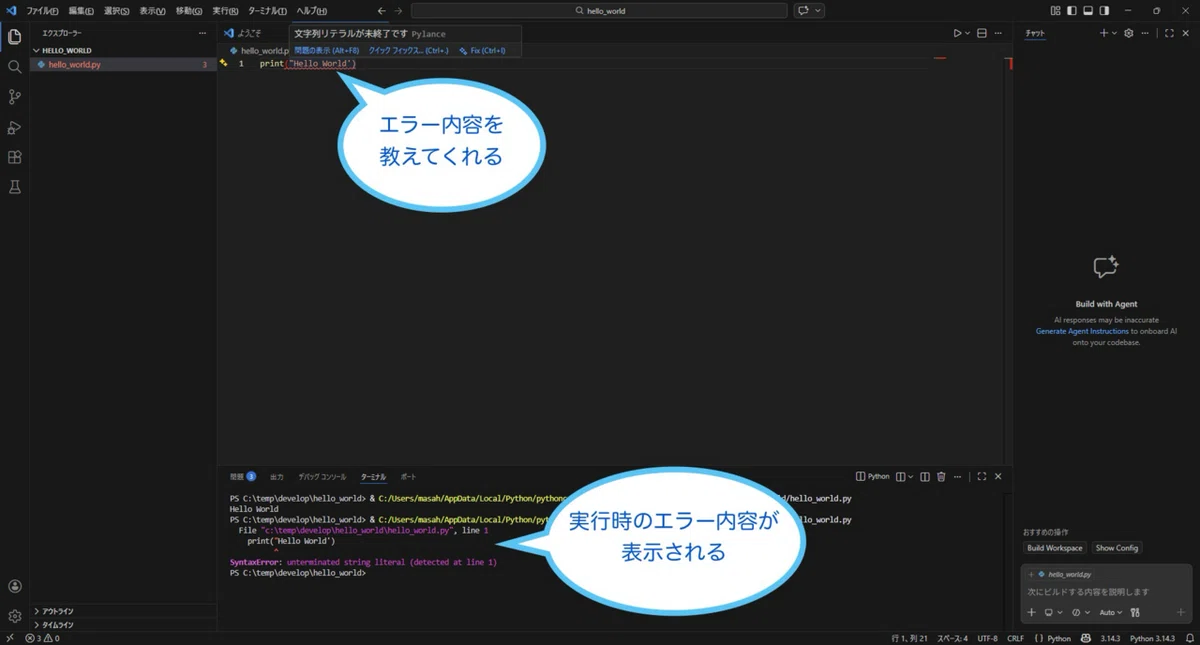The width and height of the screenshot is (1200, 645).
Task: Close the Chat panel
Action: click(x=1186, y=33)
